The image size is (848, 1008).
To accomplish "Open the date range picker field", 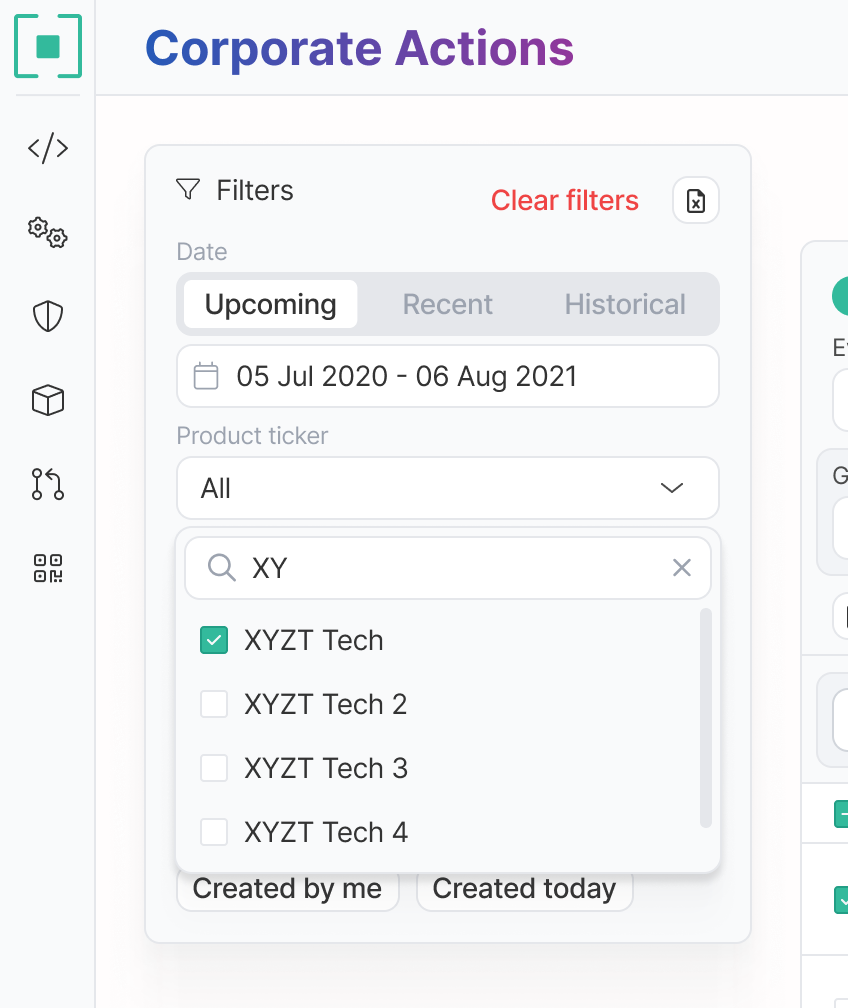I will 447,376.
